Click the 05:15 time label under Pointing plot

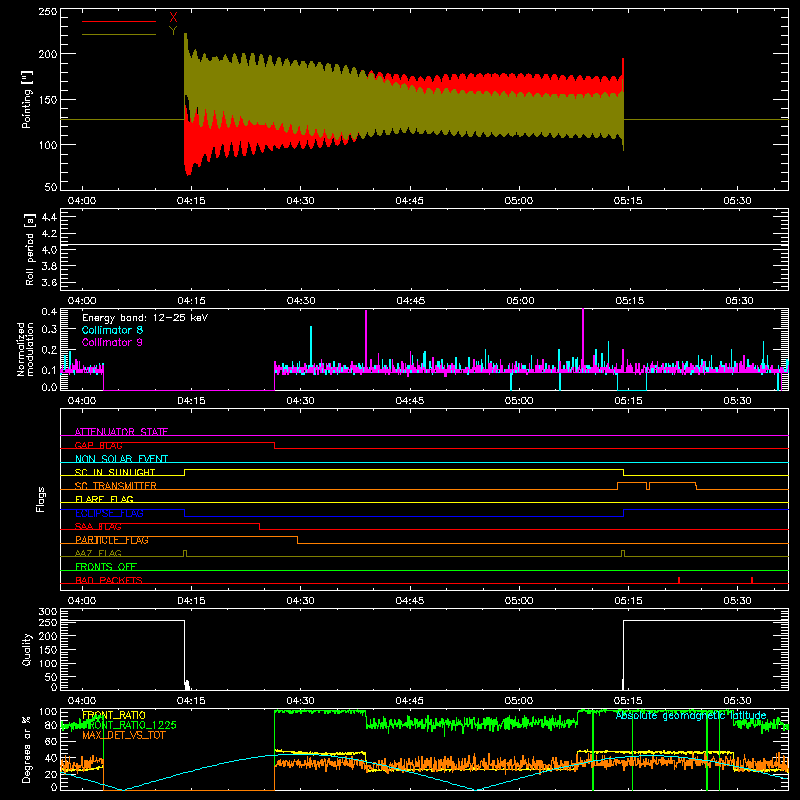point(628,201)
